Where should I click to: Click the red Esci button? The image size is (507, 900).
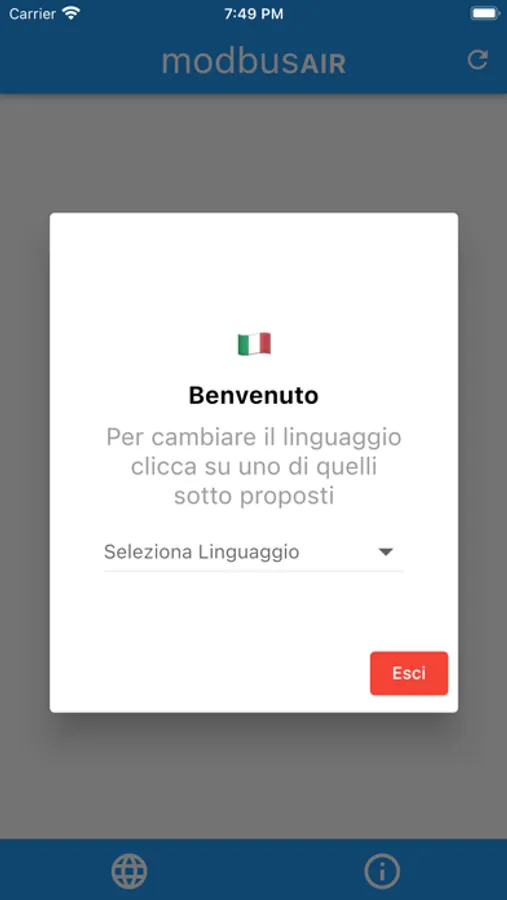409,673
